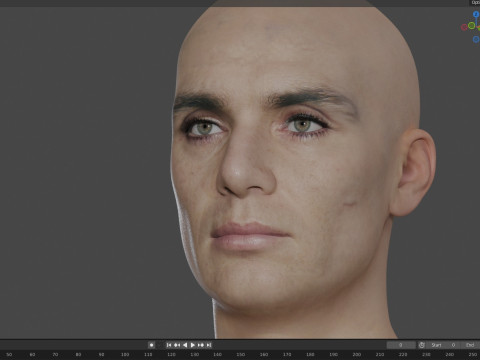
Task: Jump to the timeline start frame
Action: [x=169, y=345]
